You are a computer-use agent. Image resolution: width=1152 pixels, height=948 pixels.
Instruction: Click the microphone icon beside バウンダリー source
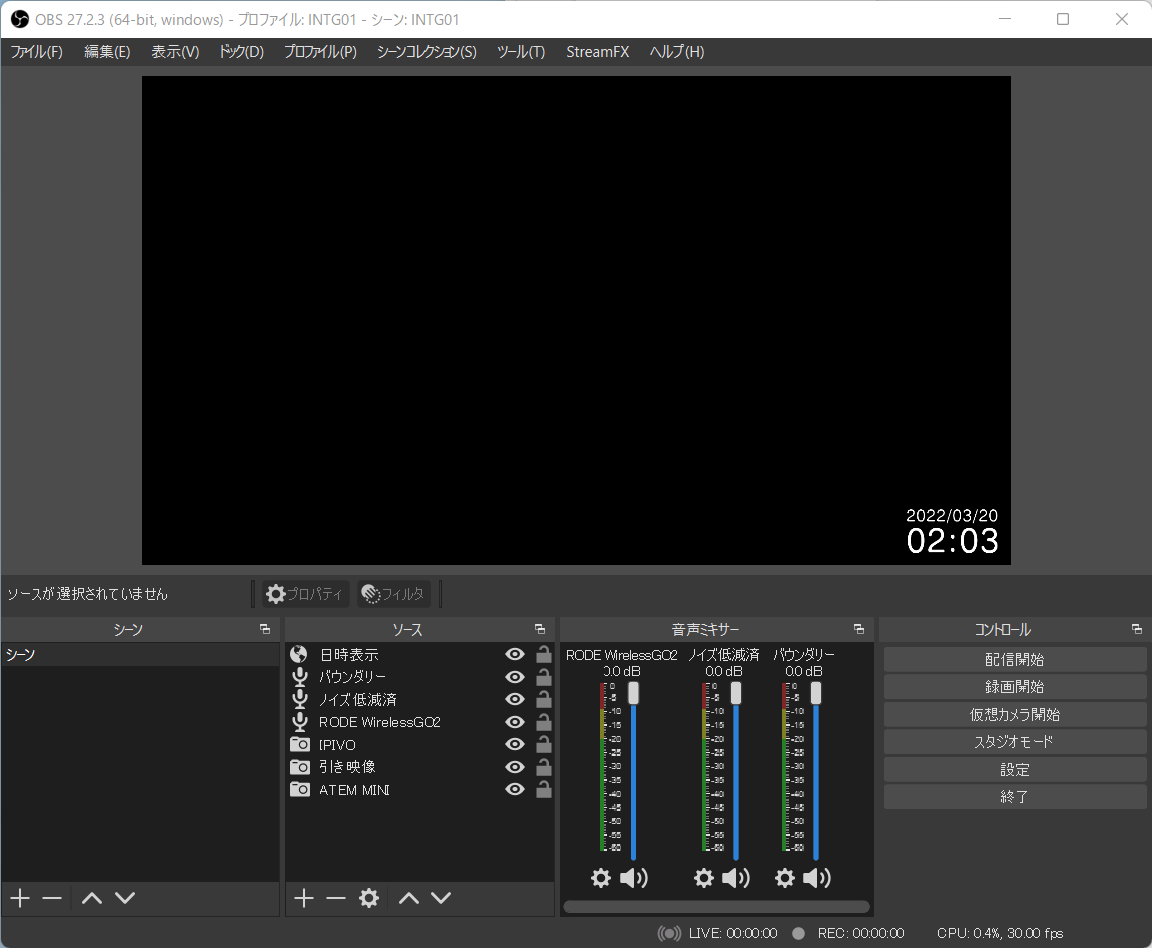coord(298,676)
